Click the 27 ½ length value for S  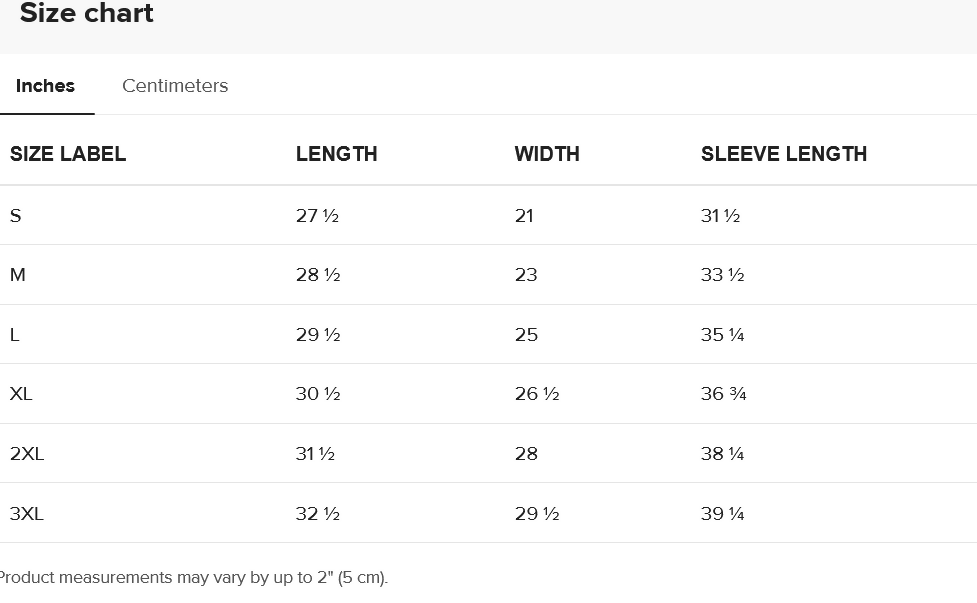[x=317, y=216]
